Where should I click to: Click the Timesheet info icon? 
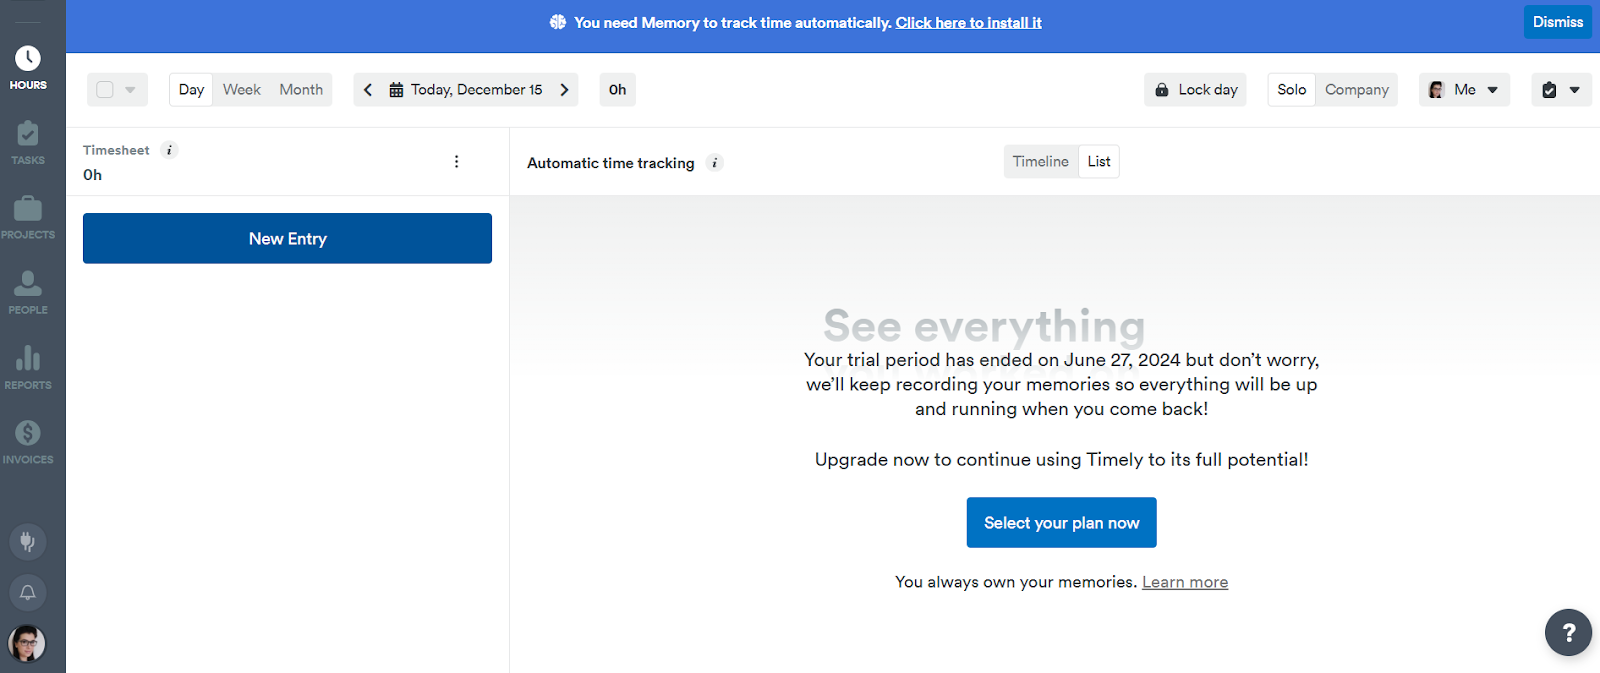[169, 150]
